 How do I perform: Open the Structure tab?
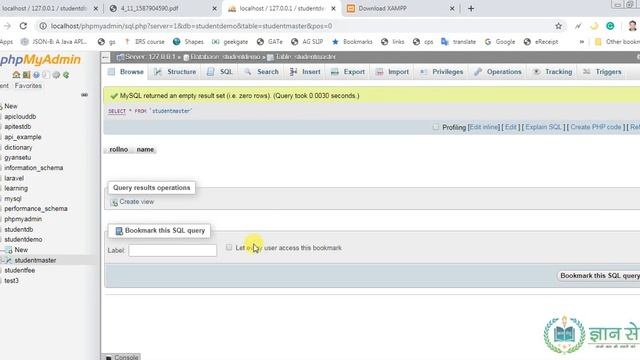[175, 72]
